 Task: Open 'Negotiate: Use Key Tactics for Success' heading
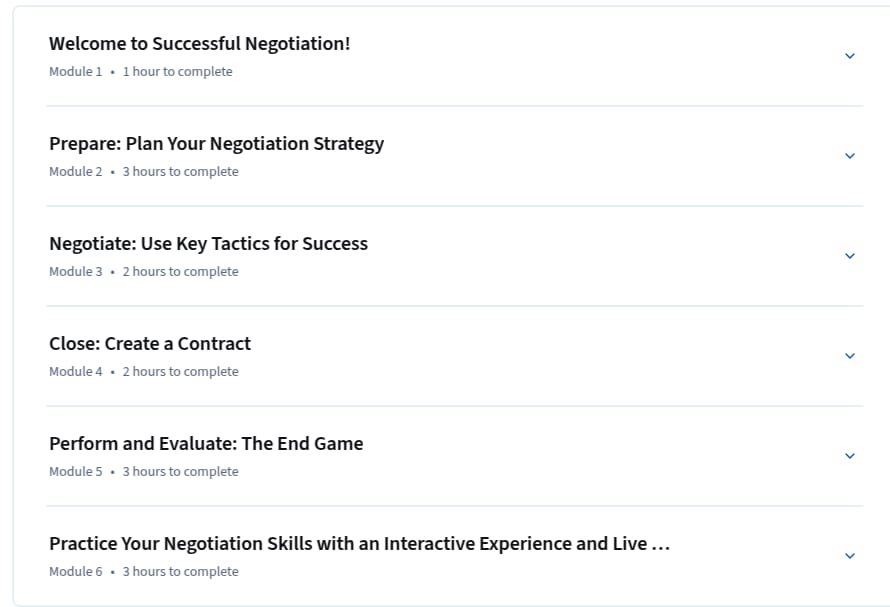[x=208, y=244]
